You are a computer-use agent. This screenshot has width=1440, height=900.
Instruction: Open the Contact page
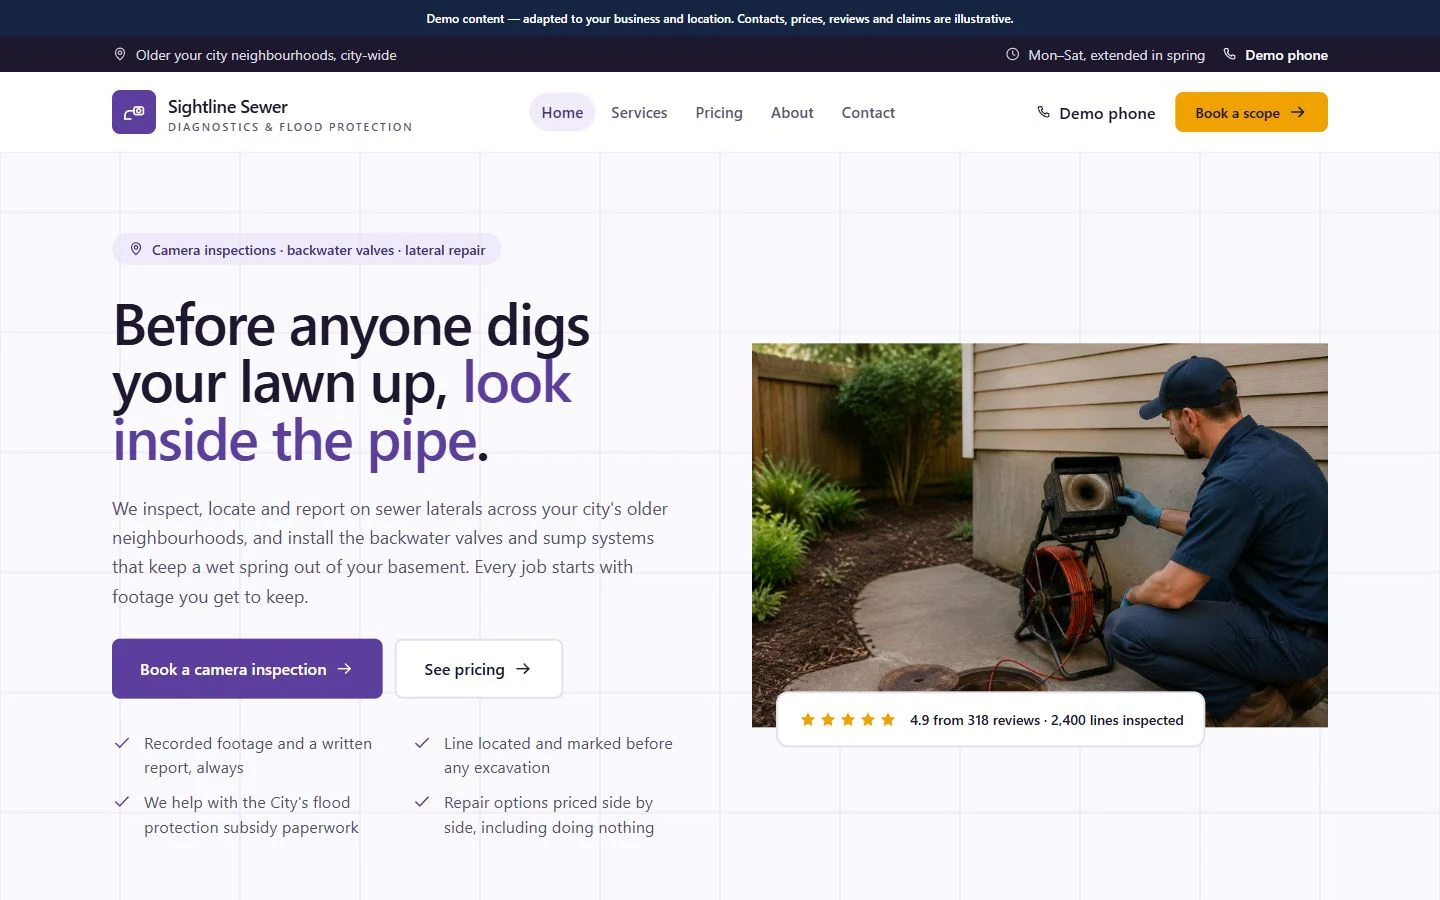pos(868,112)
